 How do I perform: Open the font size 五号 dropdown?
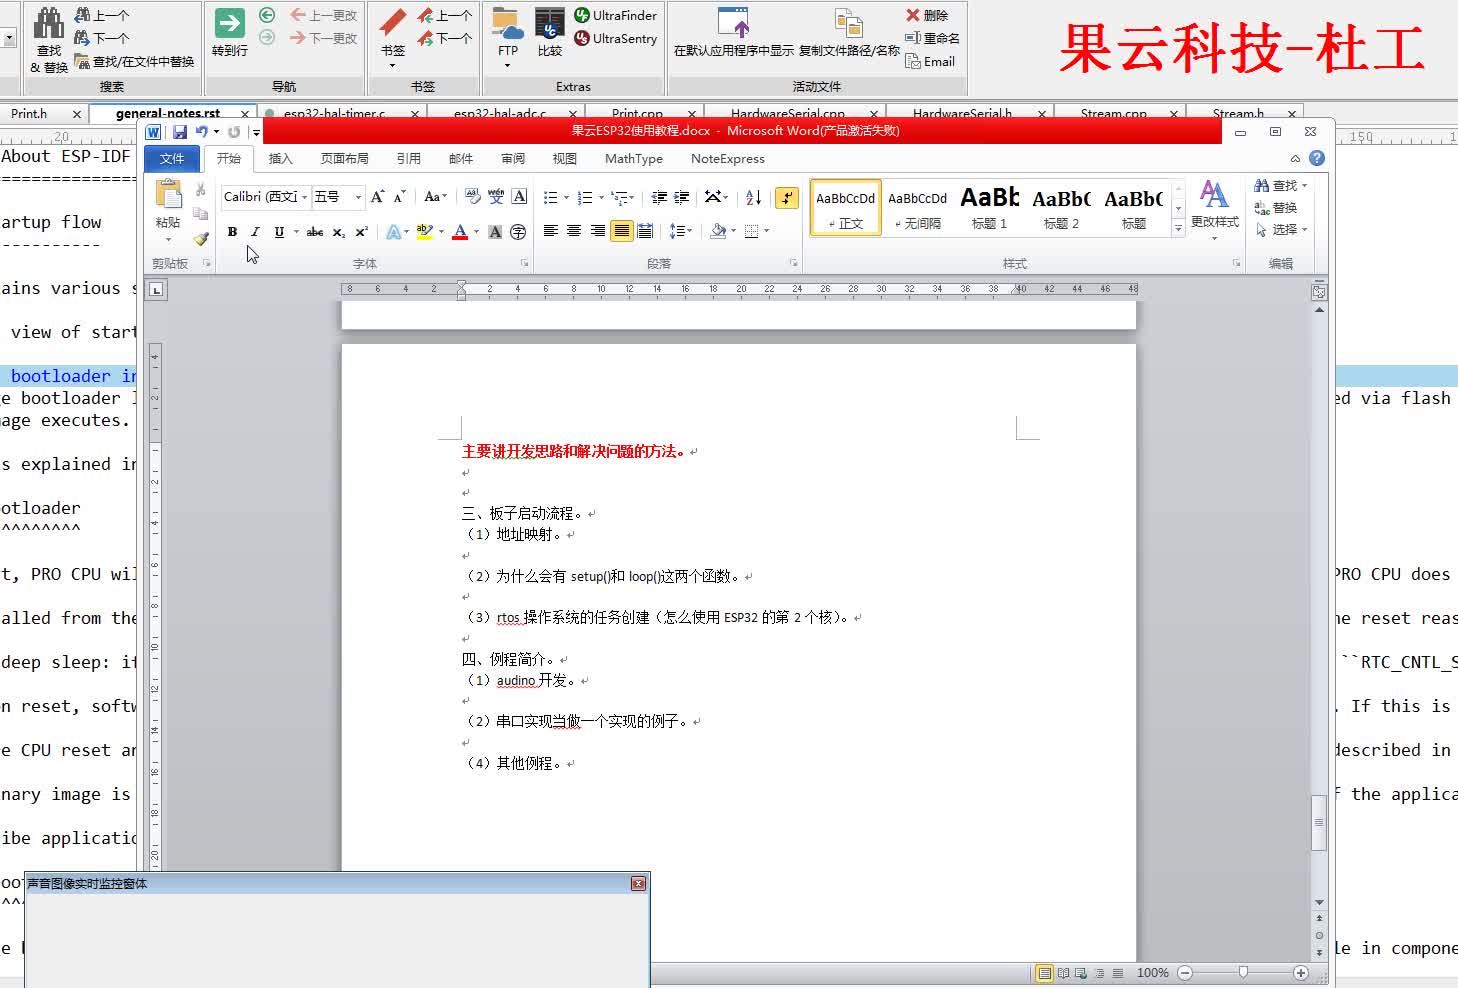coord(358,197)
